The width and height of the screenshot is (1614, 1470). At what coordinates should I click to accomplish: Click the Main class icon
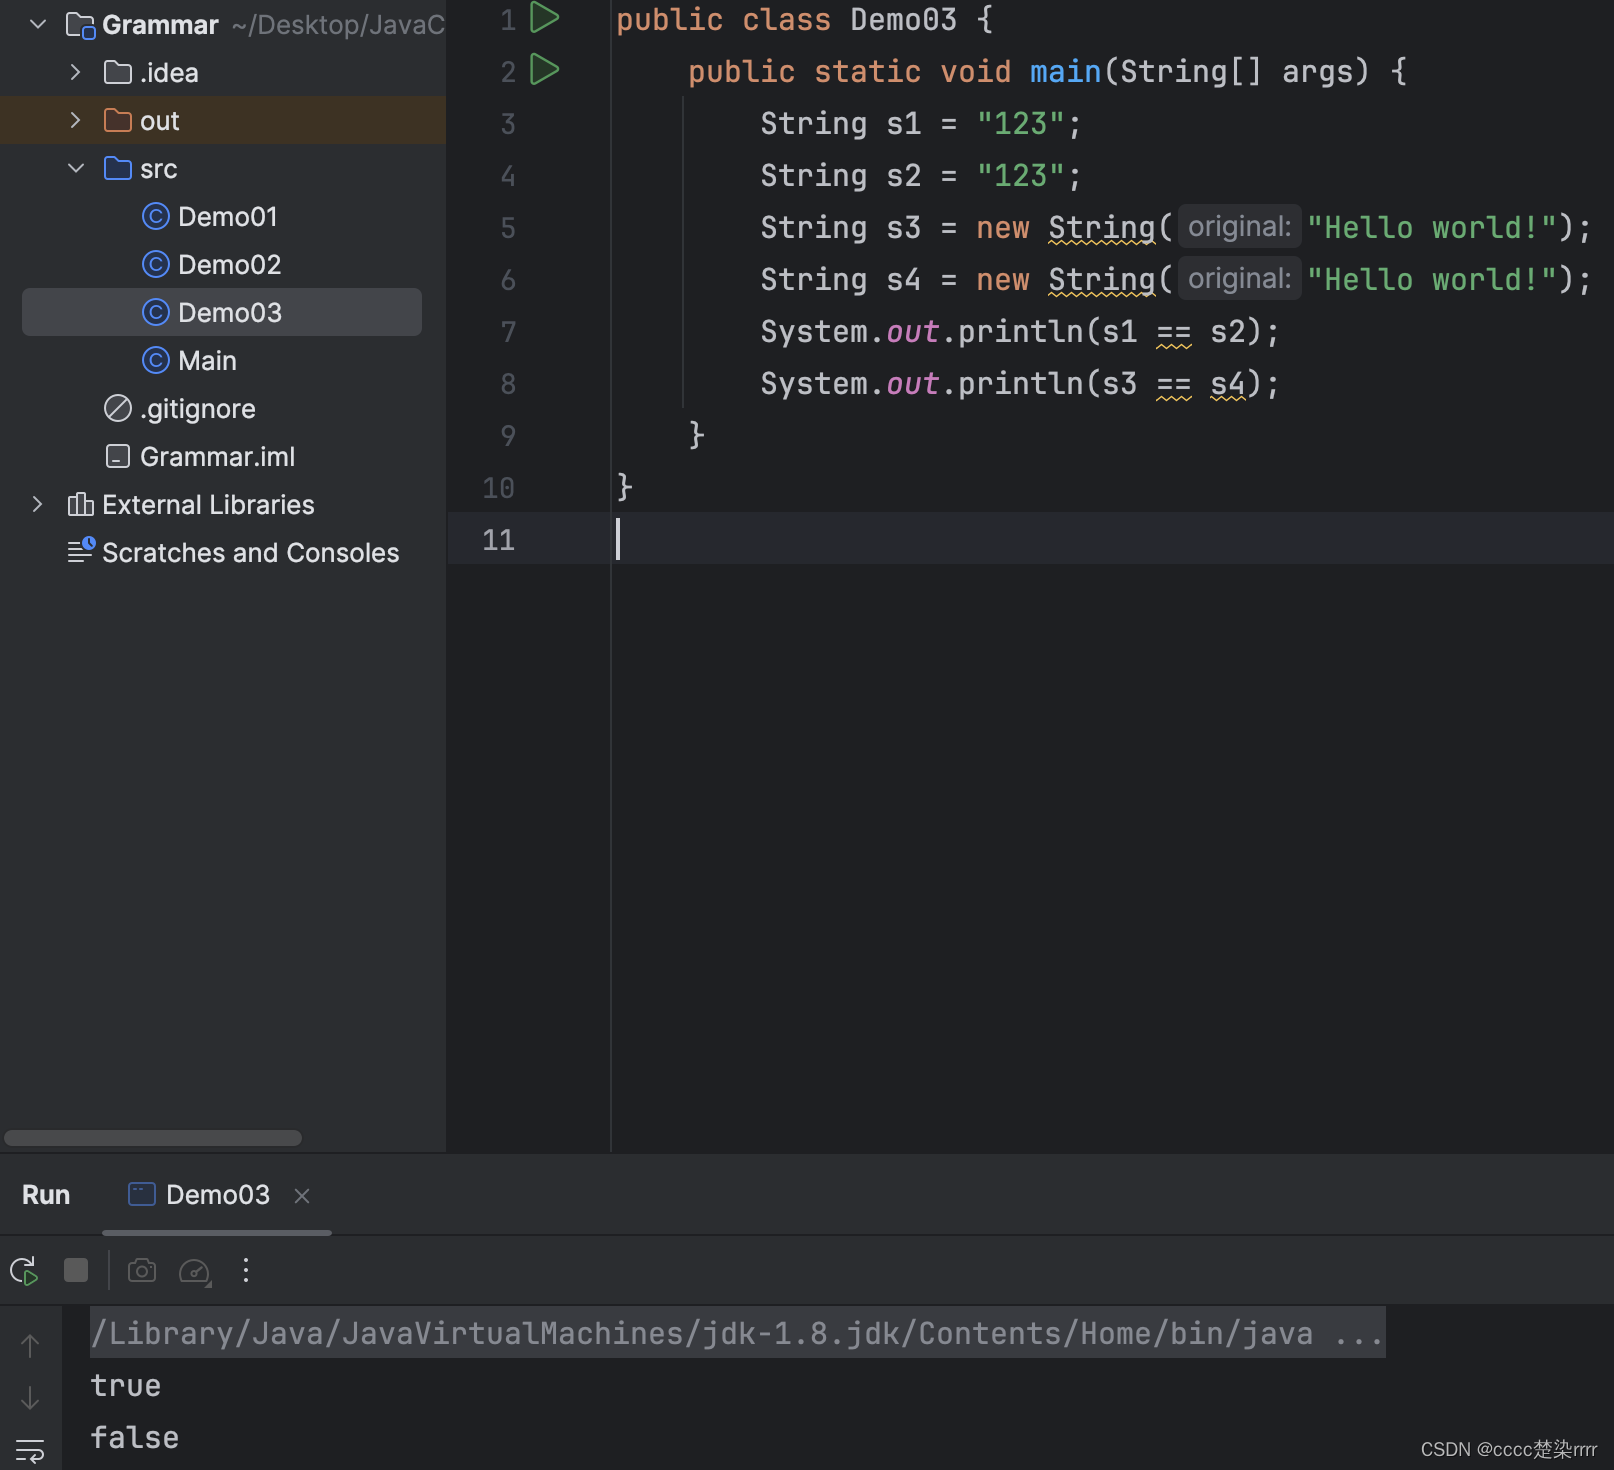click(x=156, y=360)
